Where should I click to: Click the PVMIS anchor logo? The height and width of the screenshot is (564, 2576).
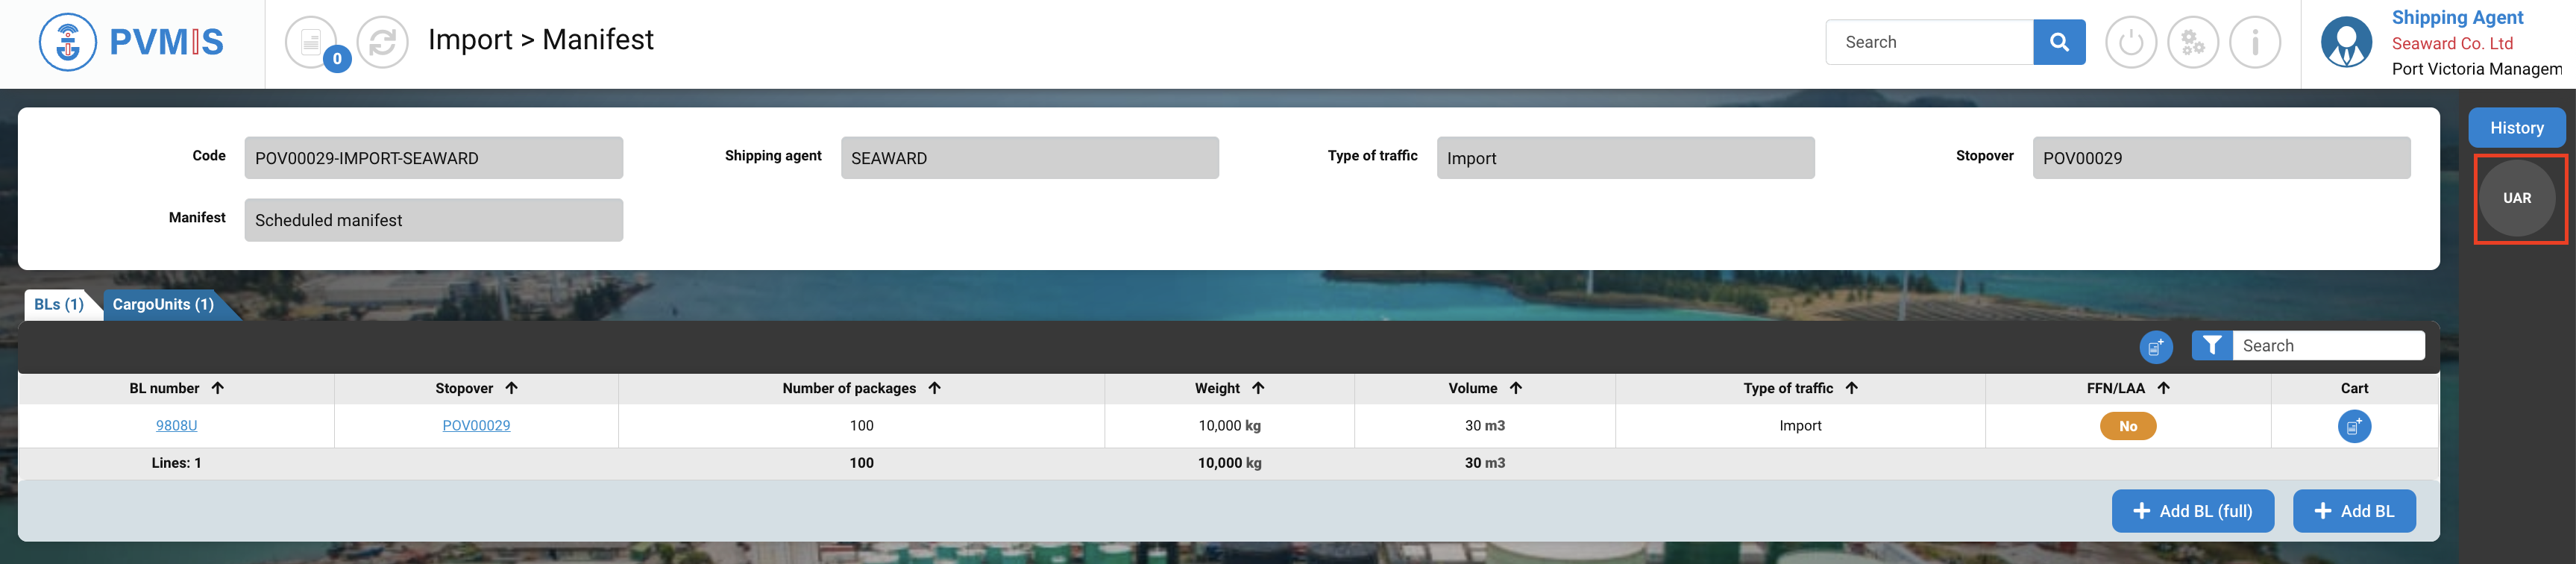[x=67, y=42]
